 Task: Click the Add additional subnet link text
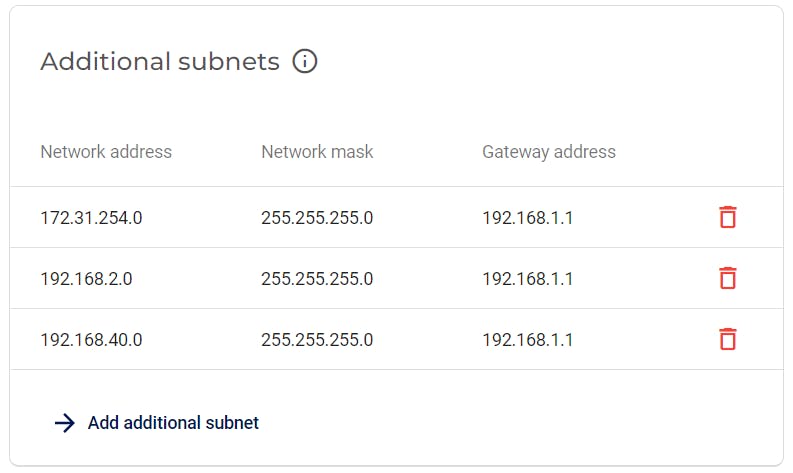(x=173, y=422)
